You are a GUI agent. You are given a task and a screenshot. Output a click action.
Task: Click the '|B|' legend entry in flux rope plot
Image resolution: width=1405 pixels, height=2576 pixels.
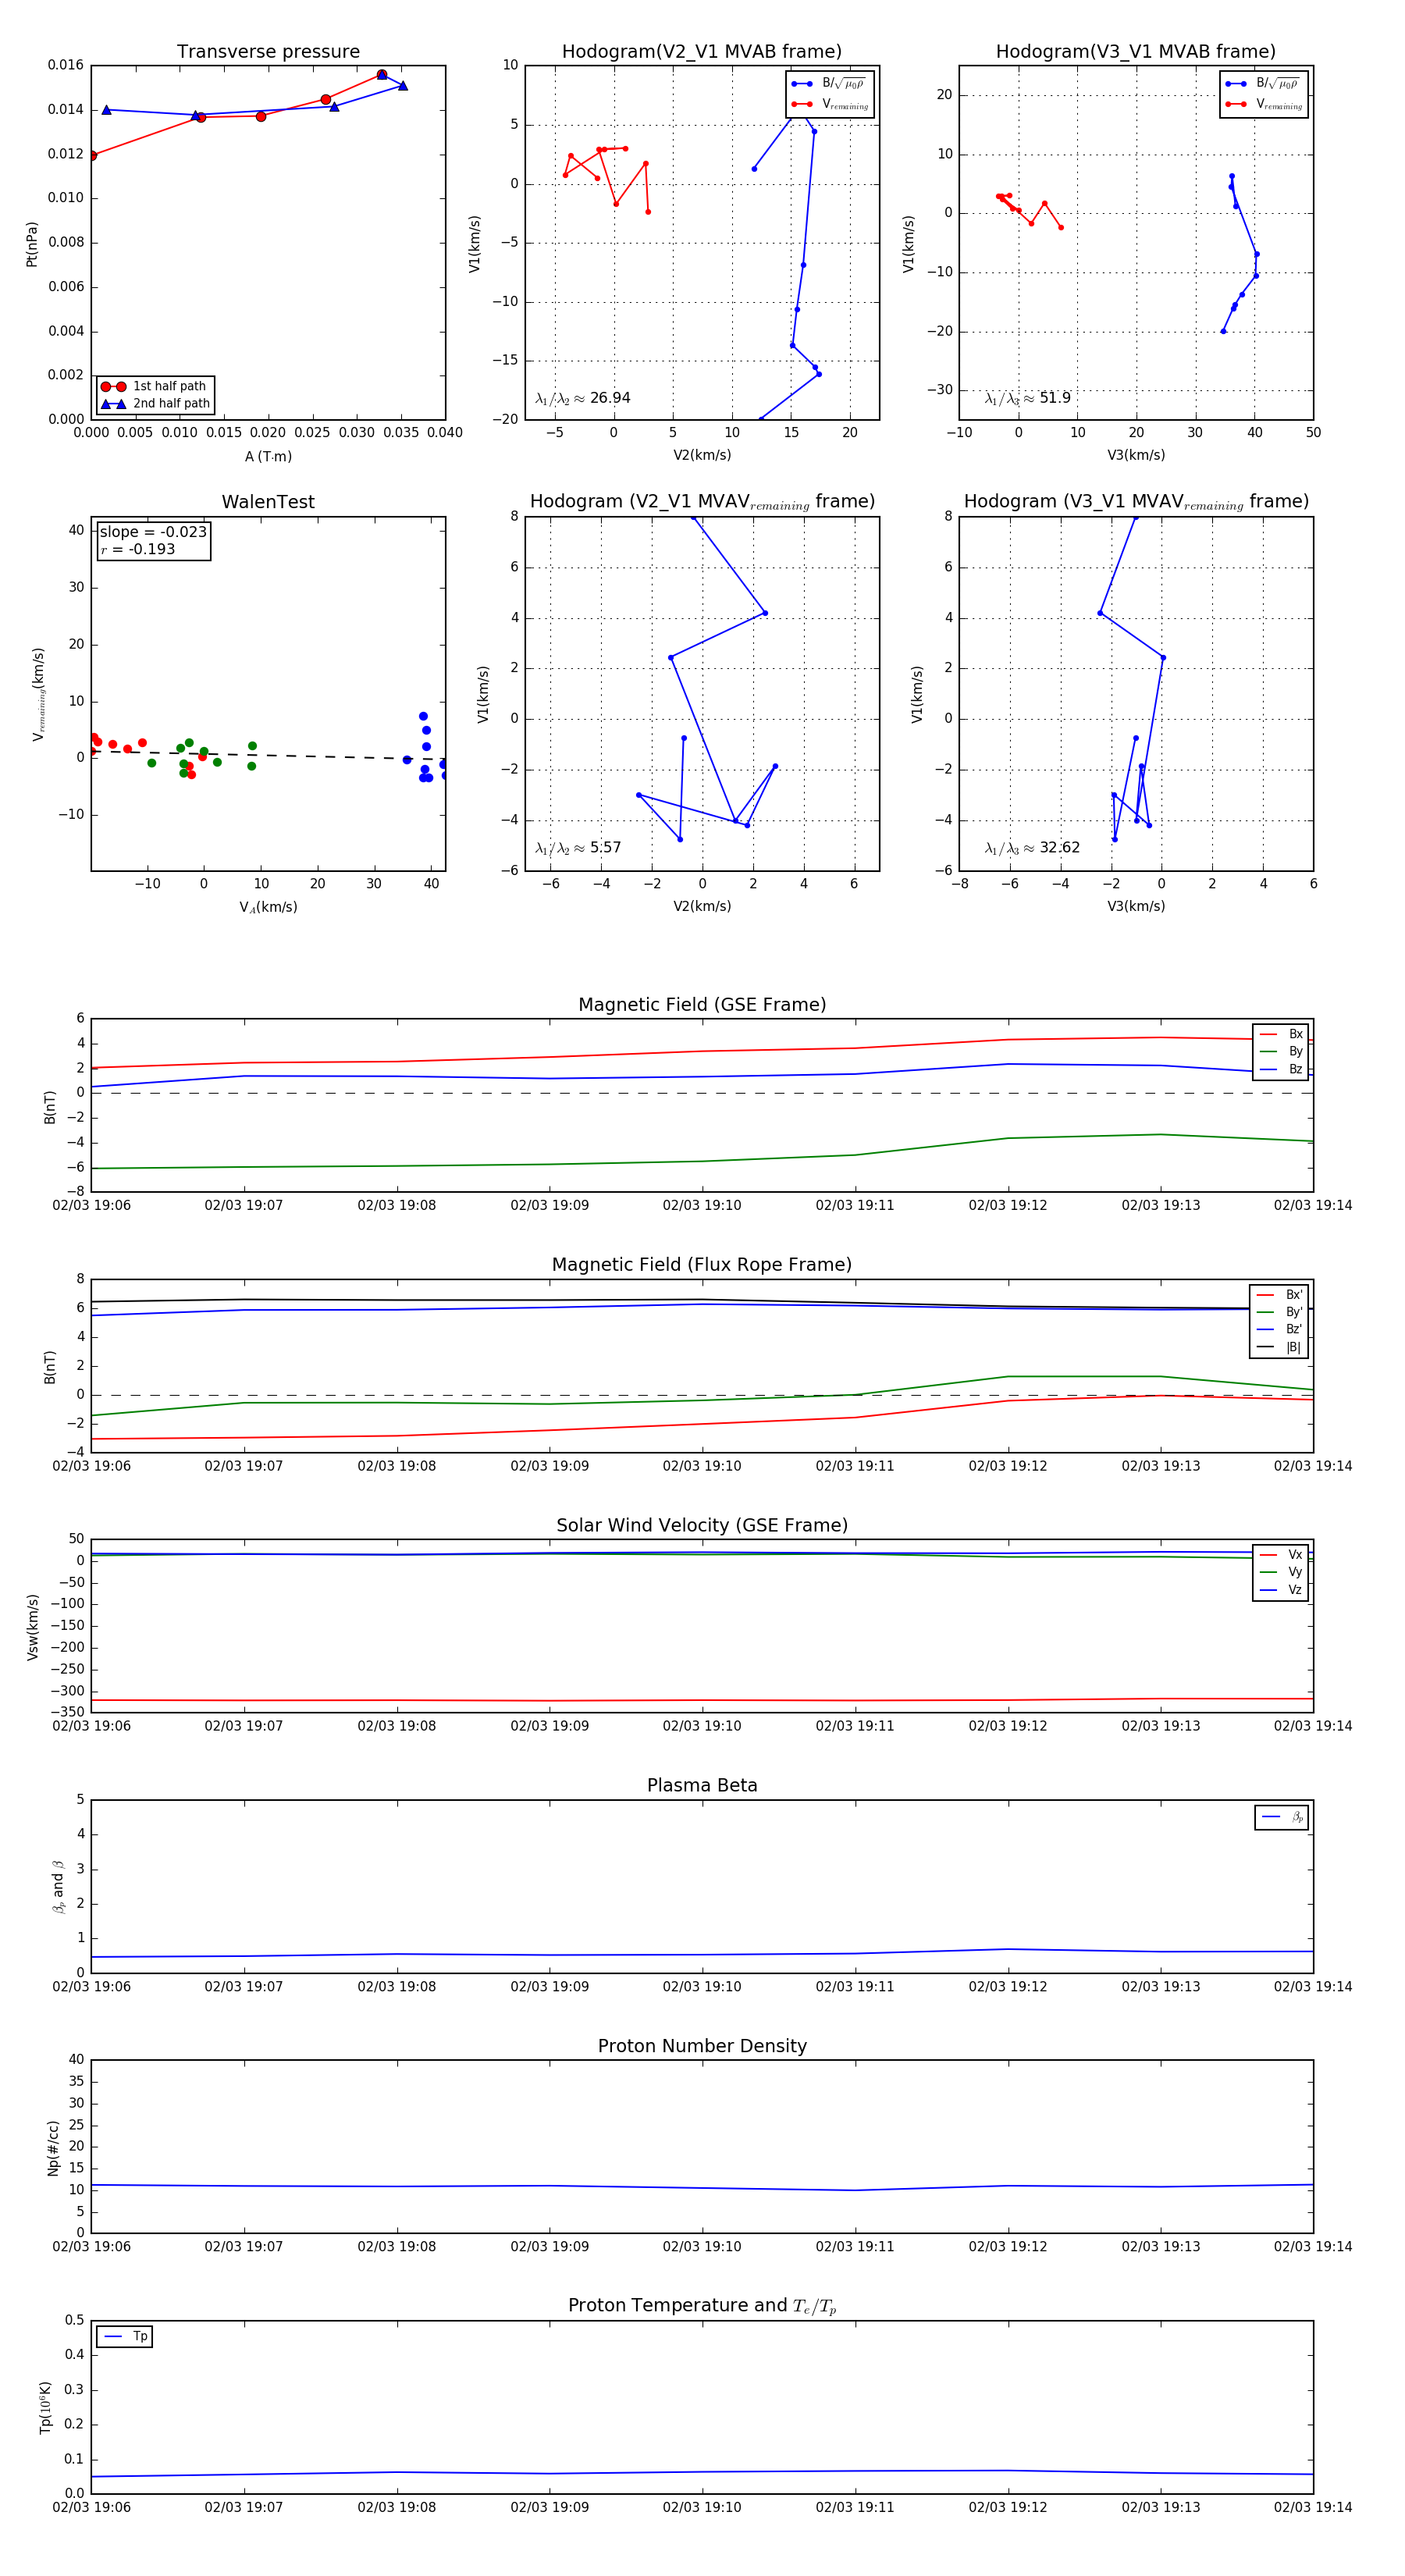click(1280, 1347)
